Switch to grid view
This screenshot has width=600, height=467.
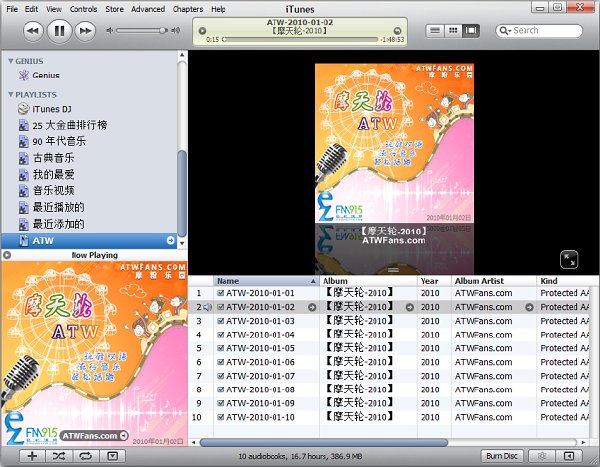453,31
